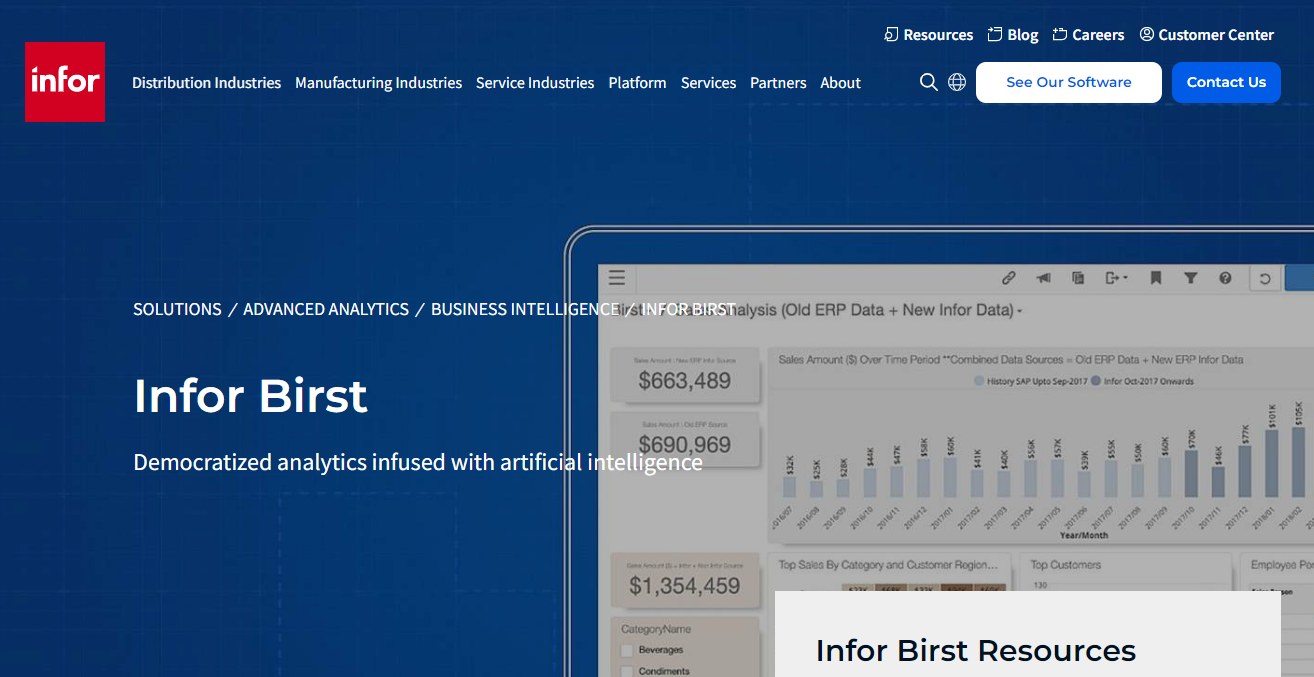Viewport: 1314px width, 677px height.
Task: Open Manufacturing Industries menu
Action: point(378,83)
